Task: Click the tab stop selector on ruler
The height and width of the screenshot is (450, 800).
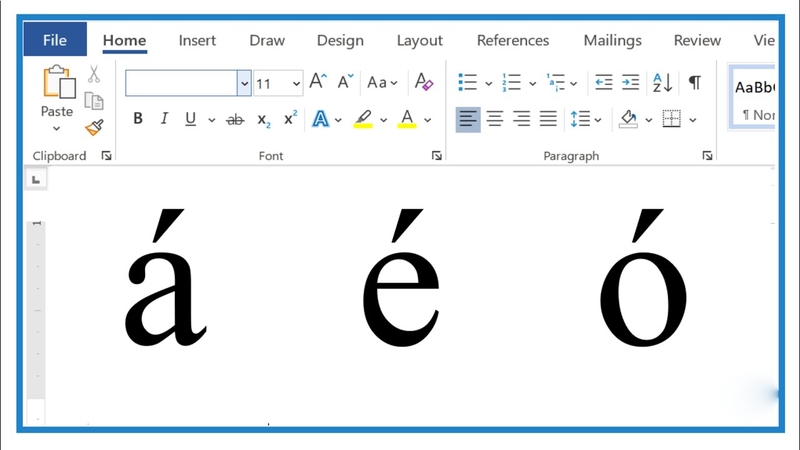Action: 36,179
